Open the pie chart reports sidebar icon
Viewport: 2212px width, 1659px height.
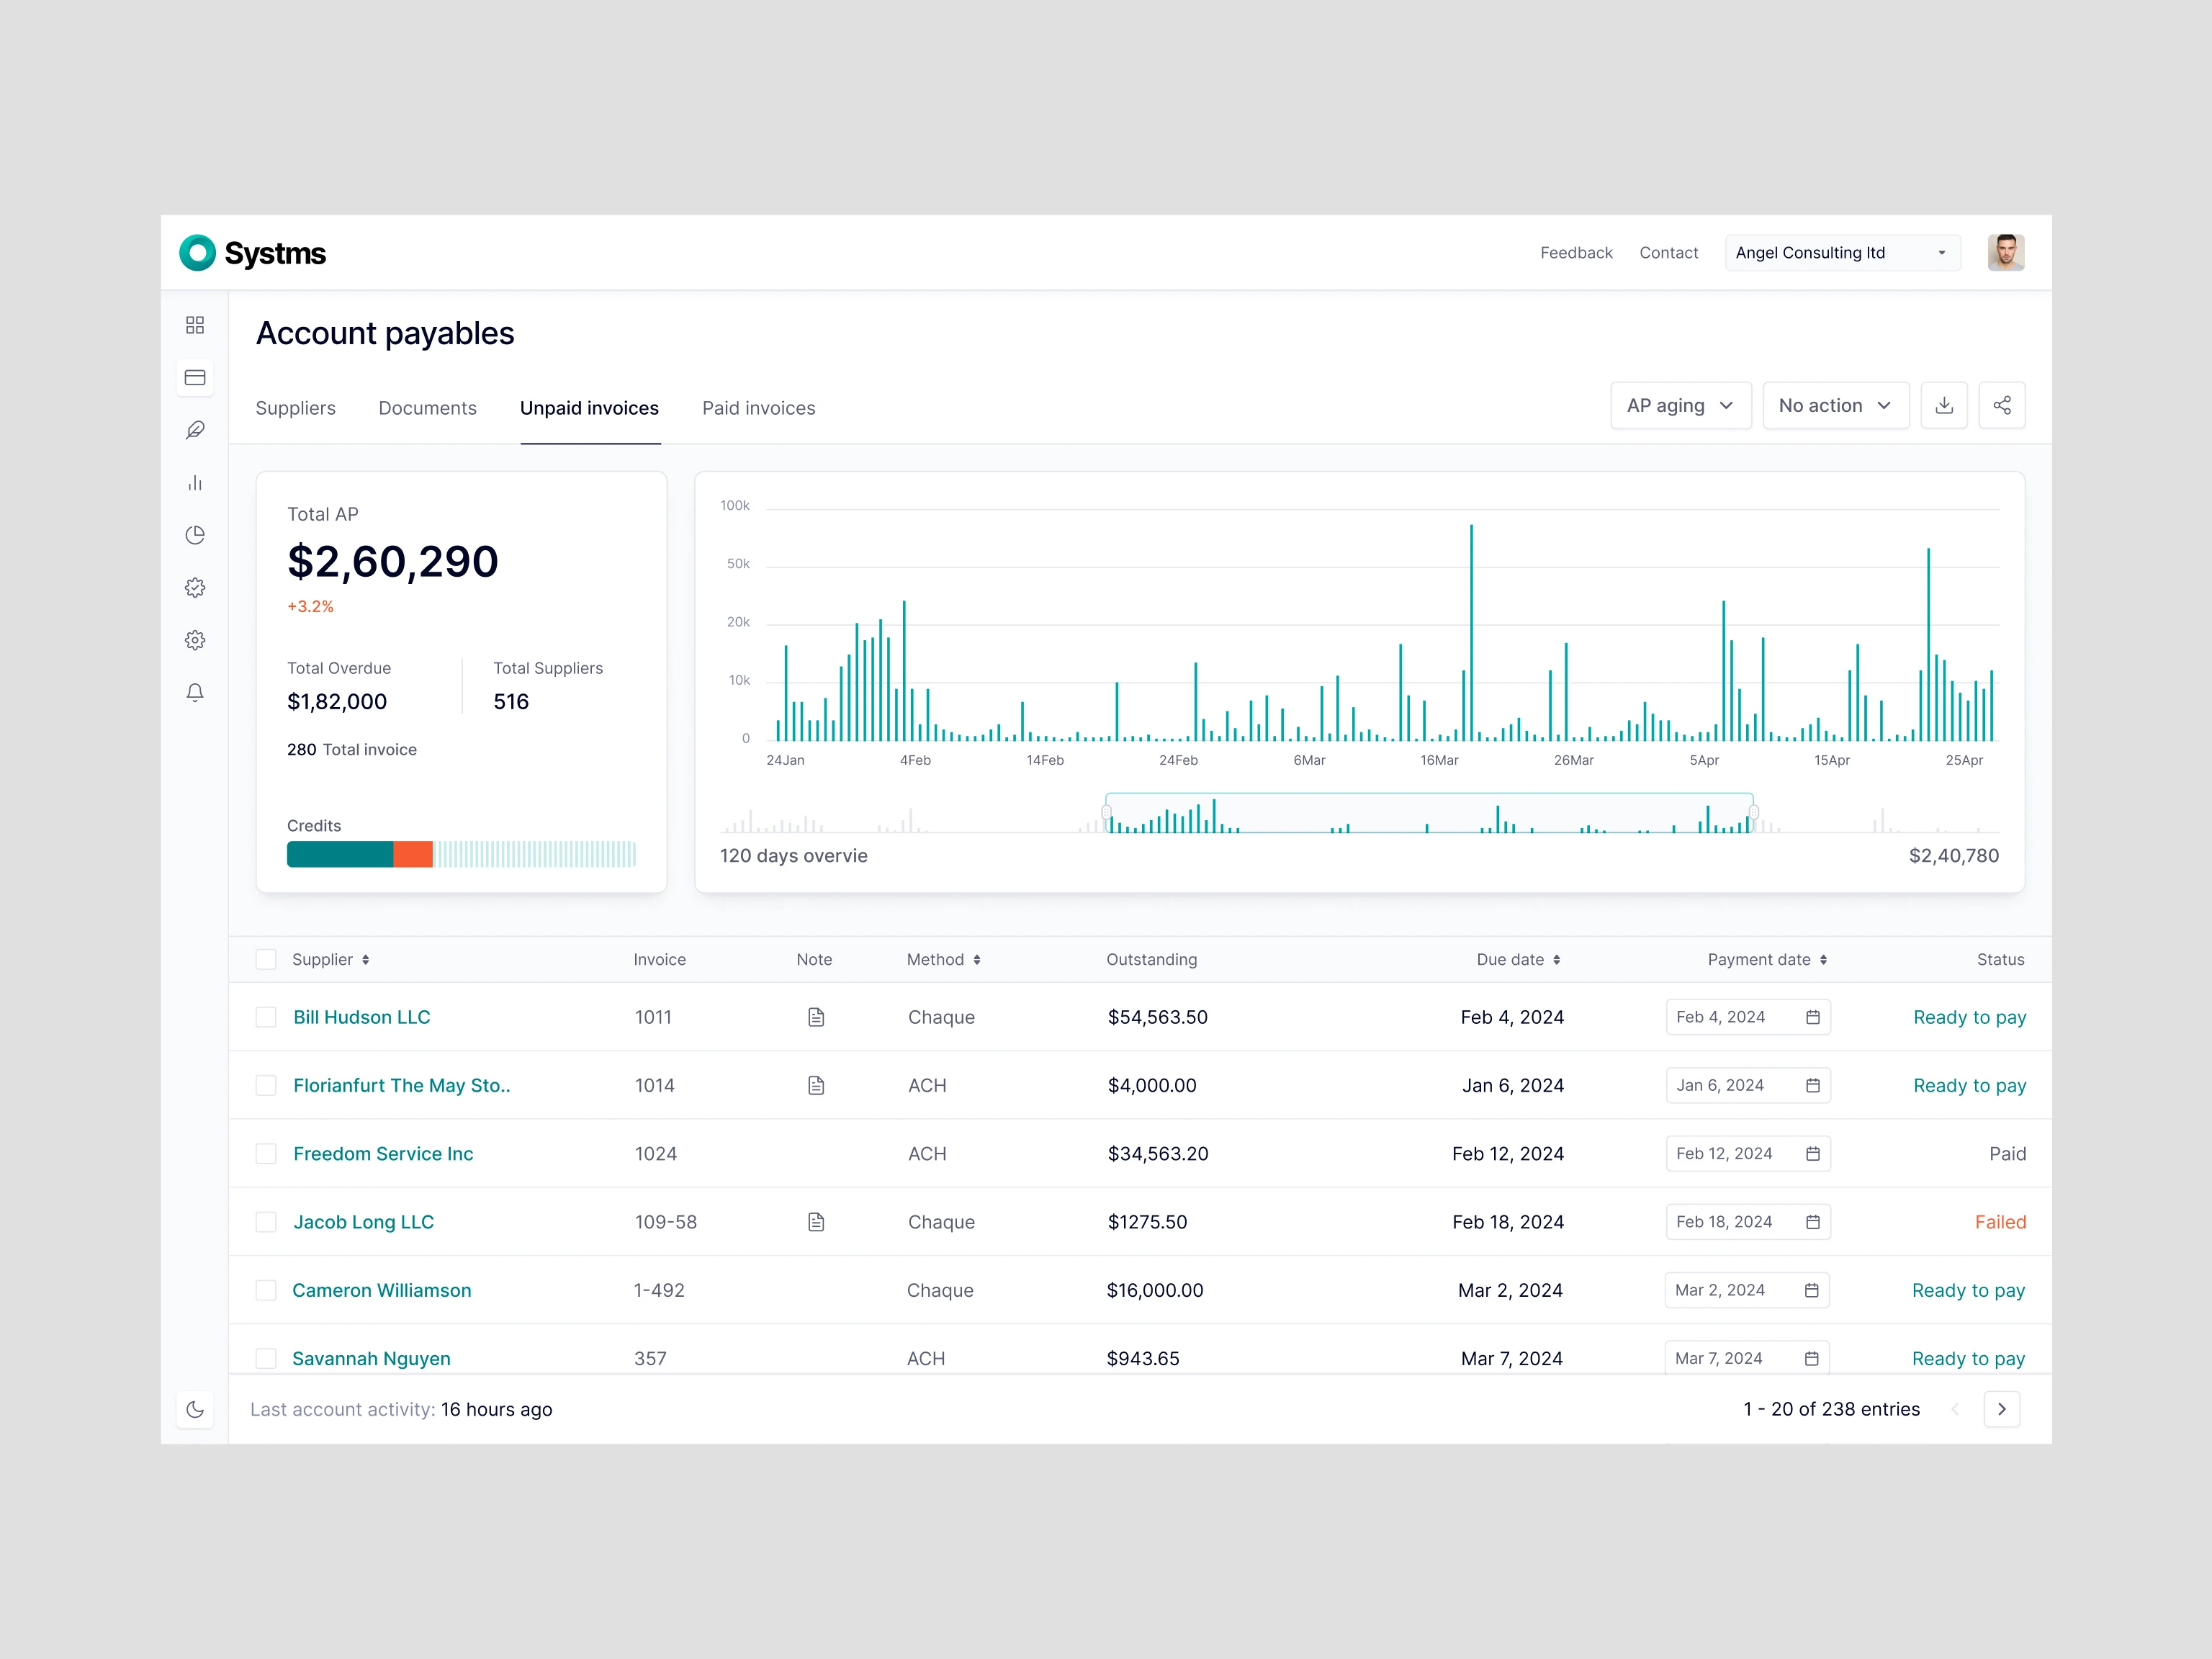(195, 535)
